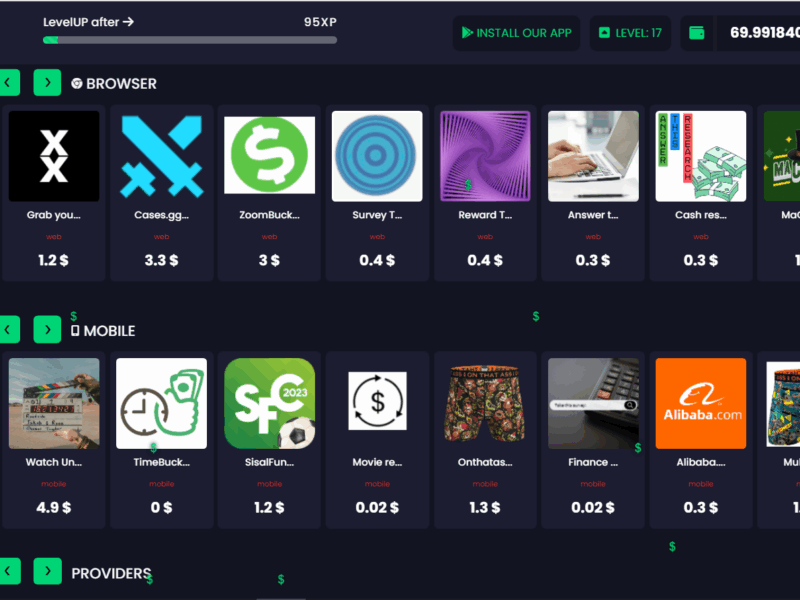Click the Cash res... card title
800x600 pixels.
[701, 215]
